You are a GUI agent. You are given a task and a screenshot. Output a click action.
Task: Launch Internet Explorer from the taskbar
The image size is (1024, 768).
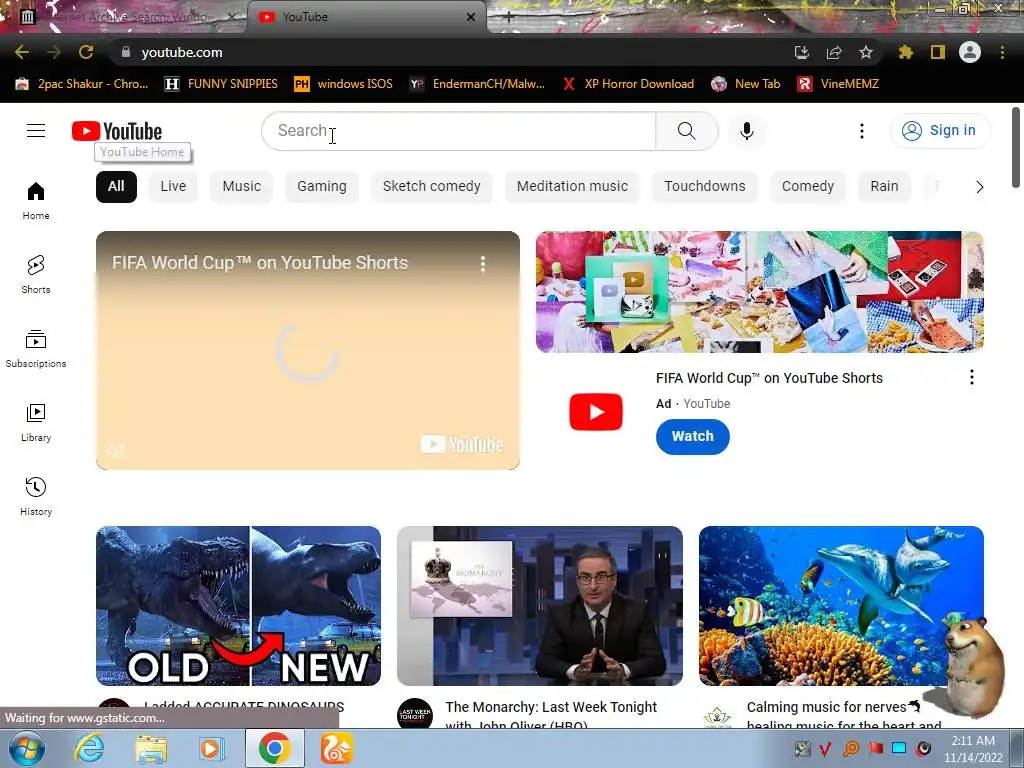89,748
